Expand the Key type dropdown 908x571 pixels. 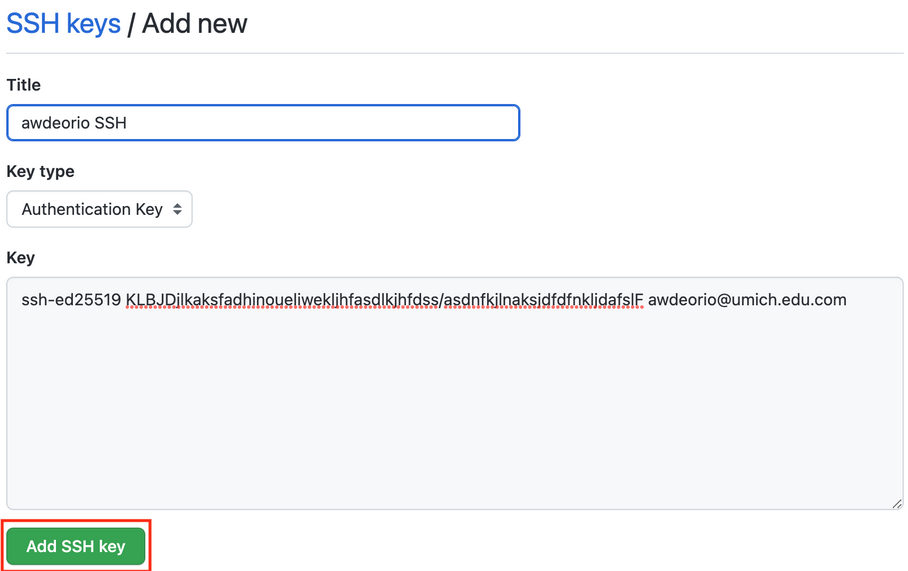(99, 209)
